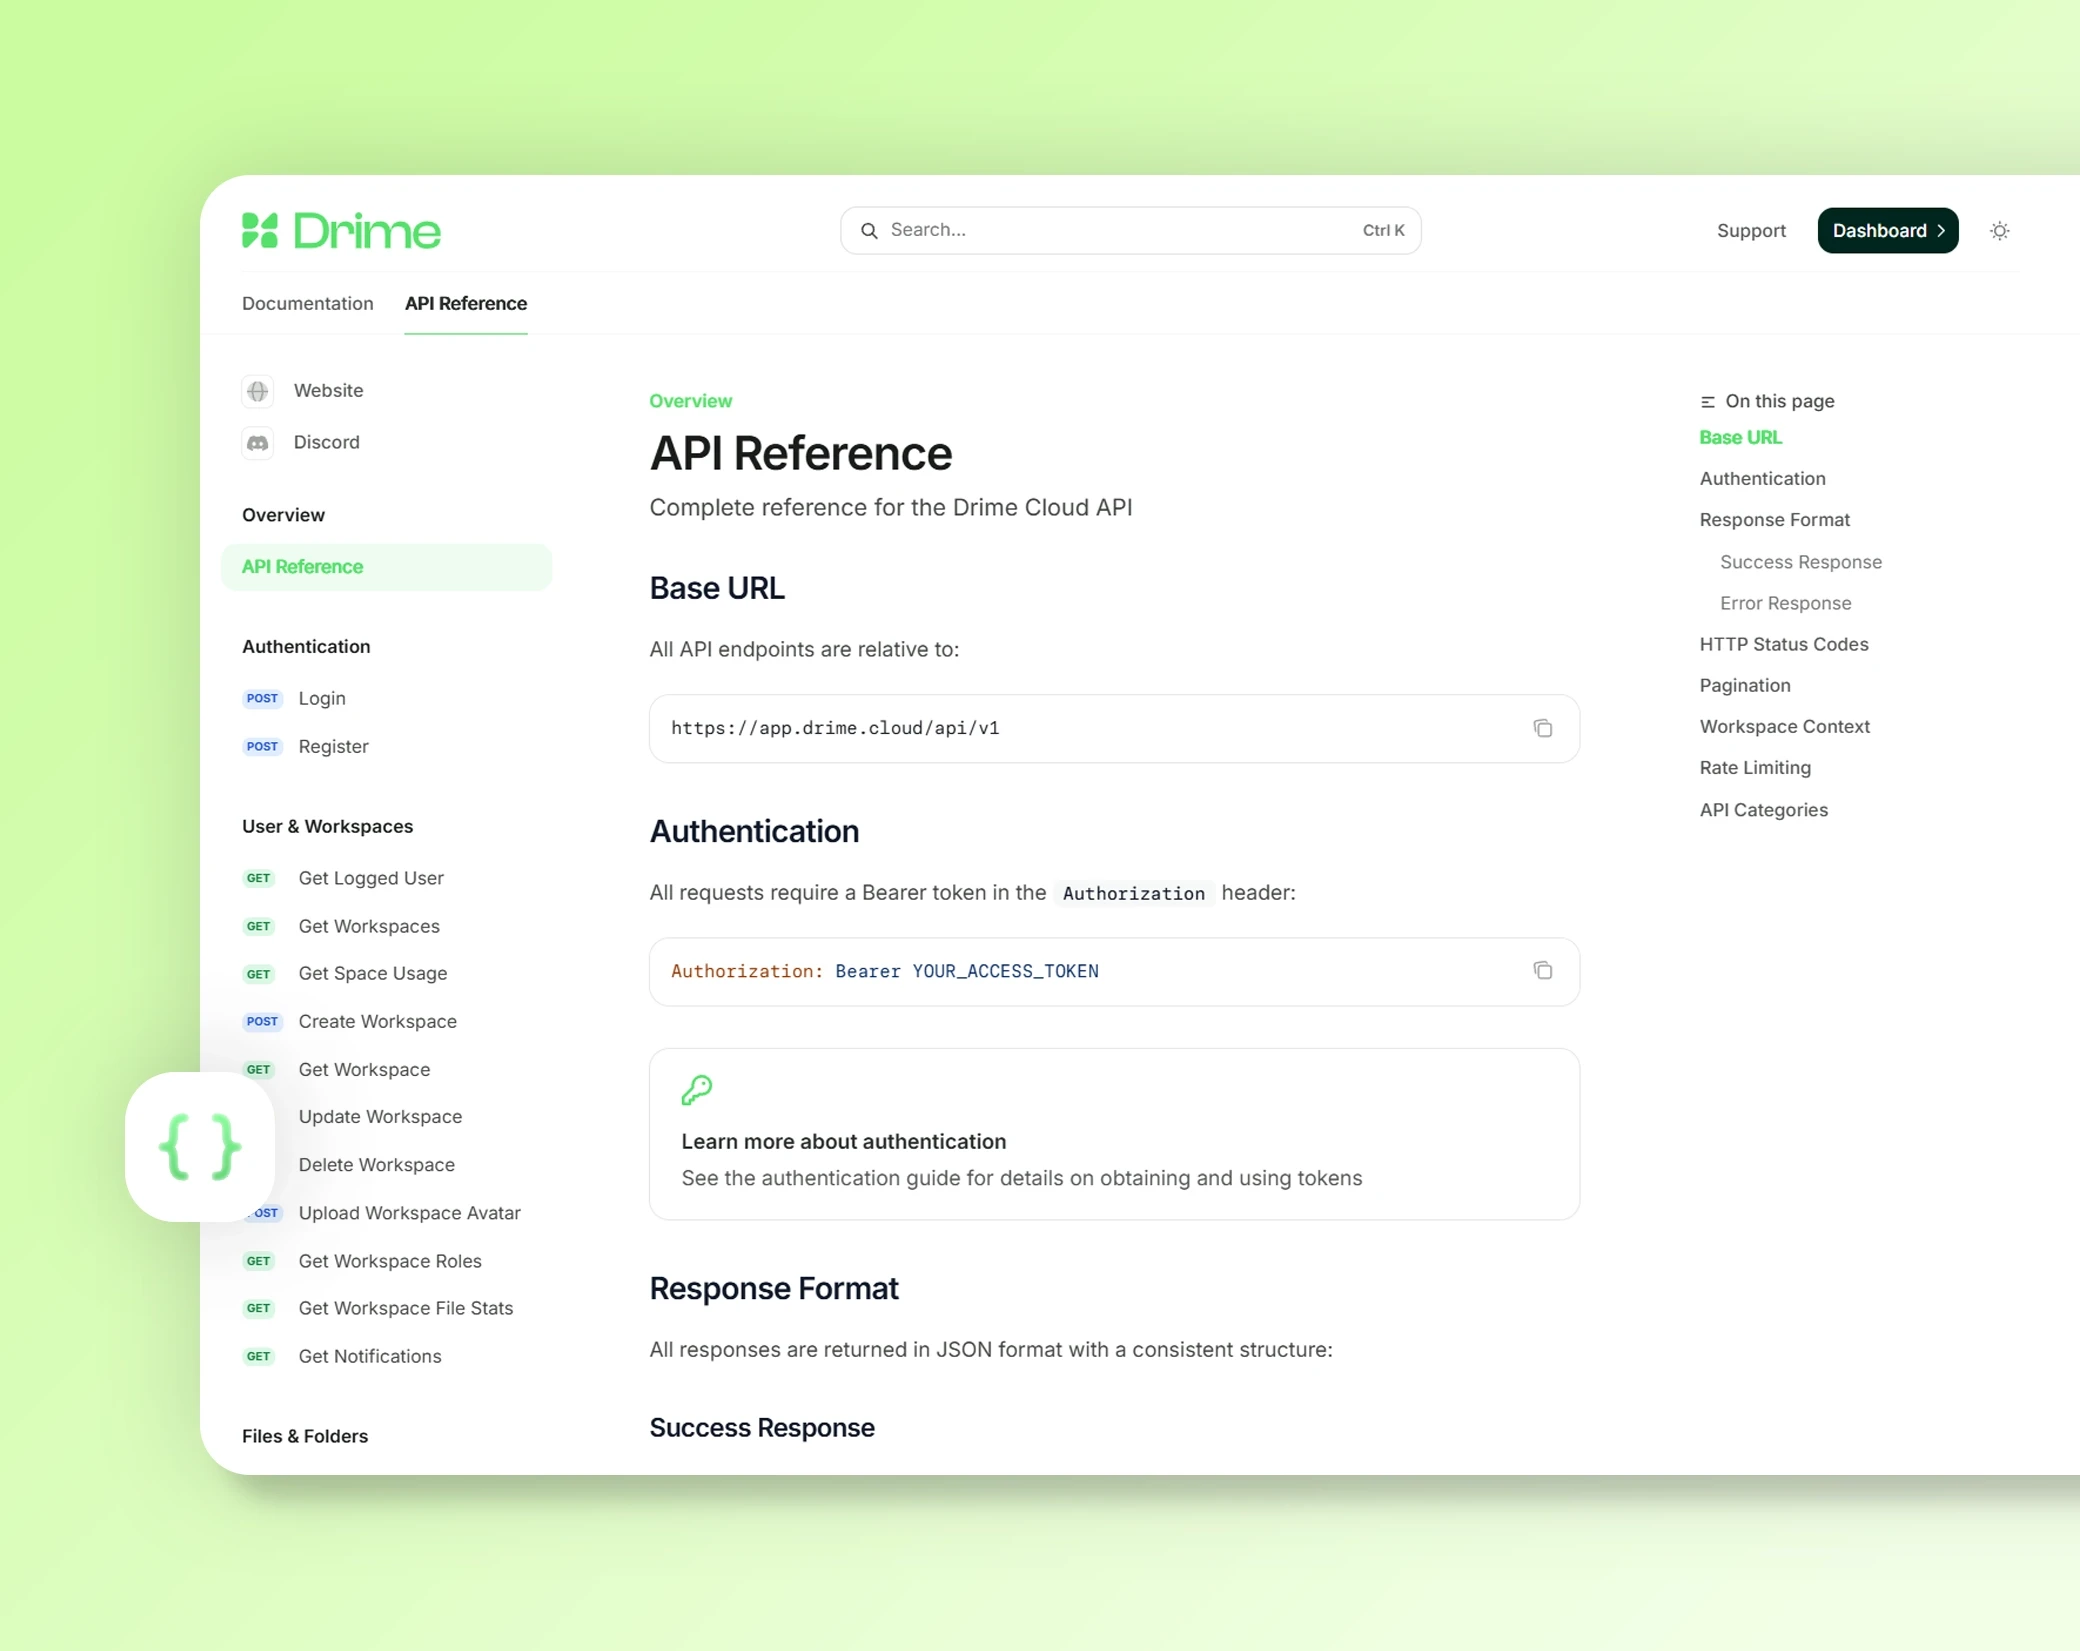Jump to HTTP Status Codes in outline

(x=1784, y=644)
